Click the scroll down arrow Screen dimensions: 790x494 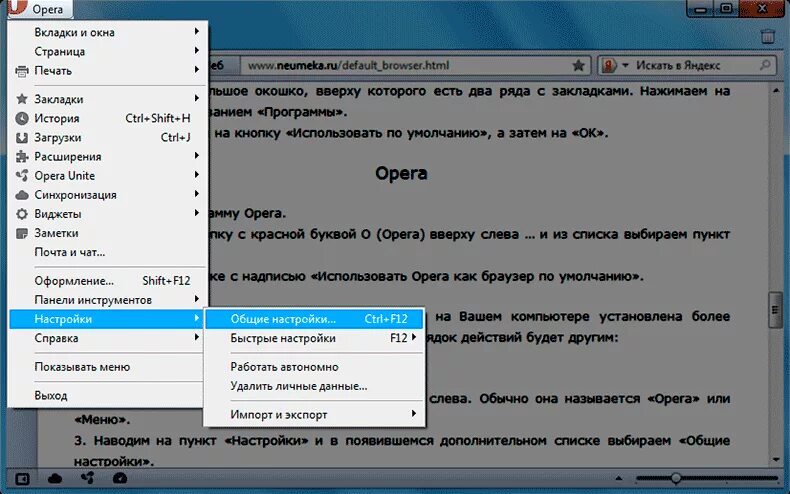coord(775,460)
